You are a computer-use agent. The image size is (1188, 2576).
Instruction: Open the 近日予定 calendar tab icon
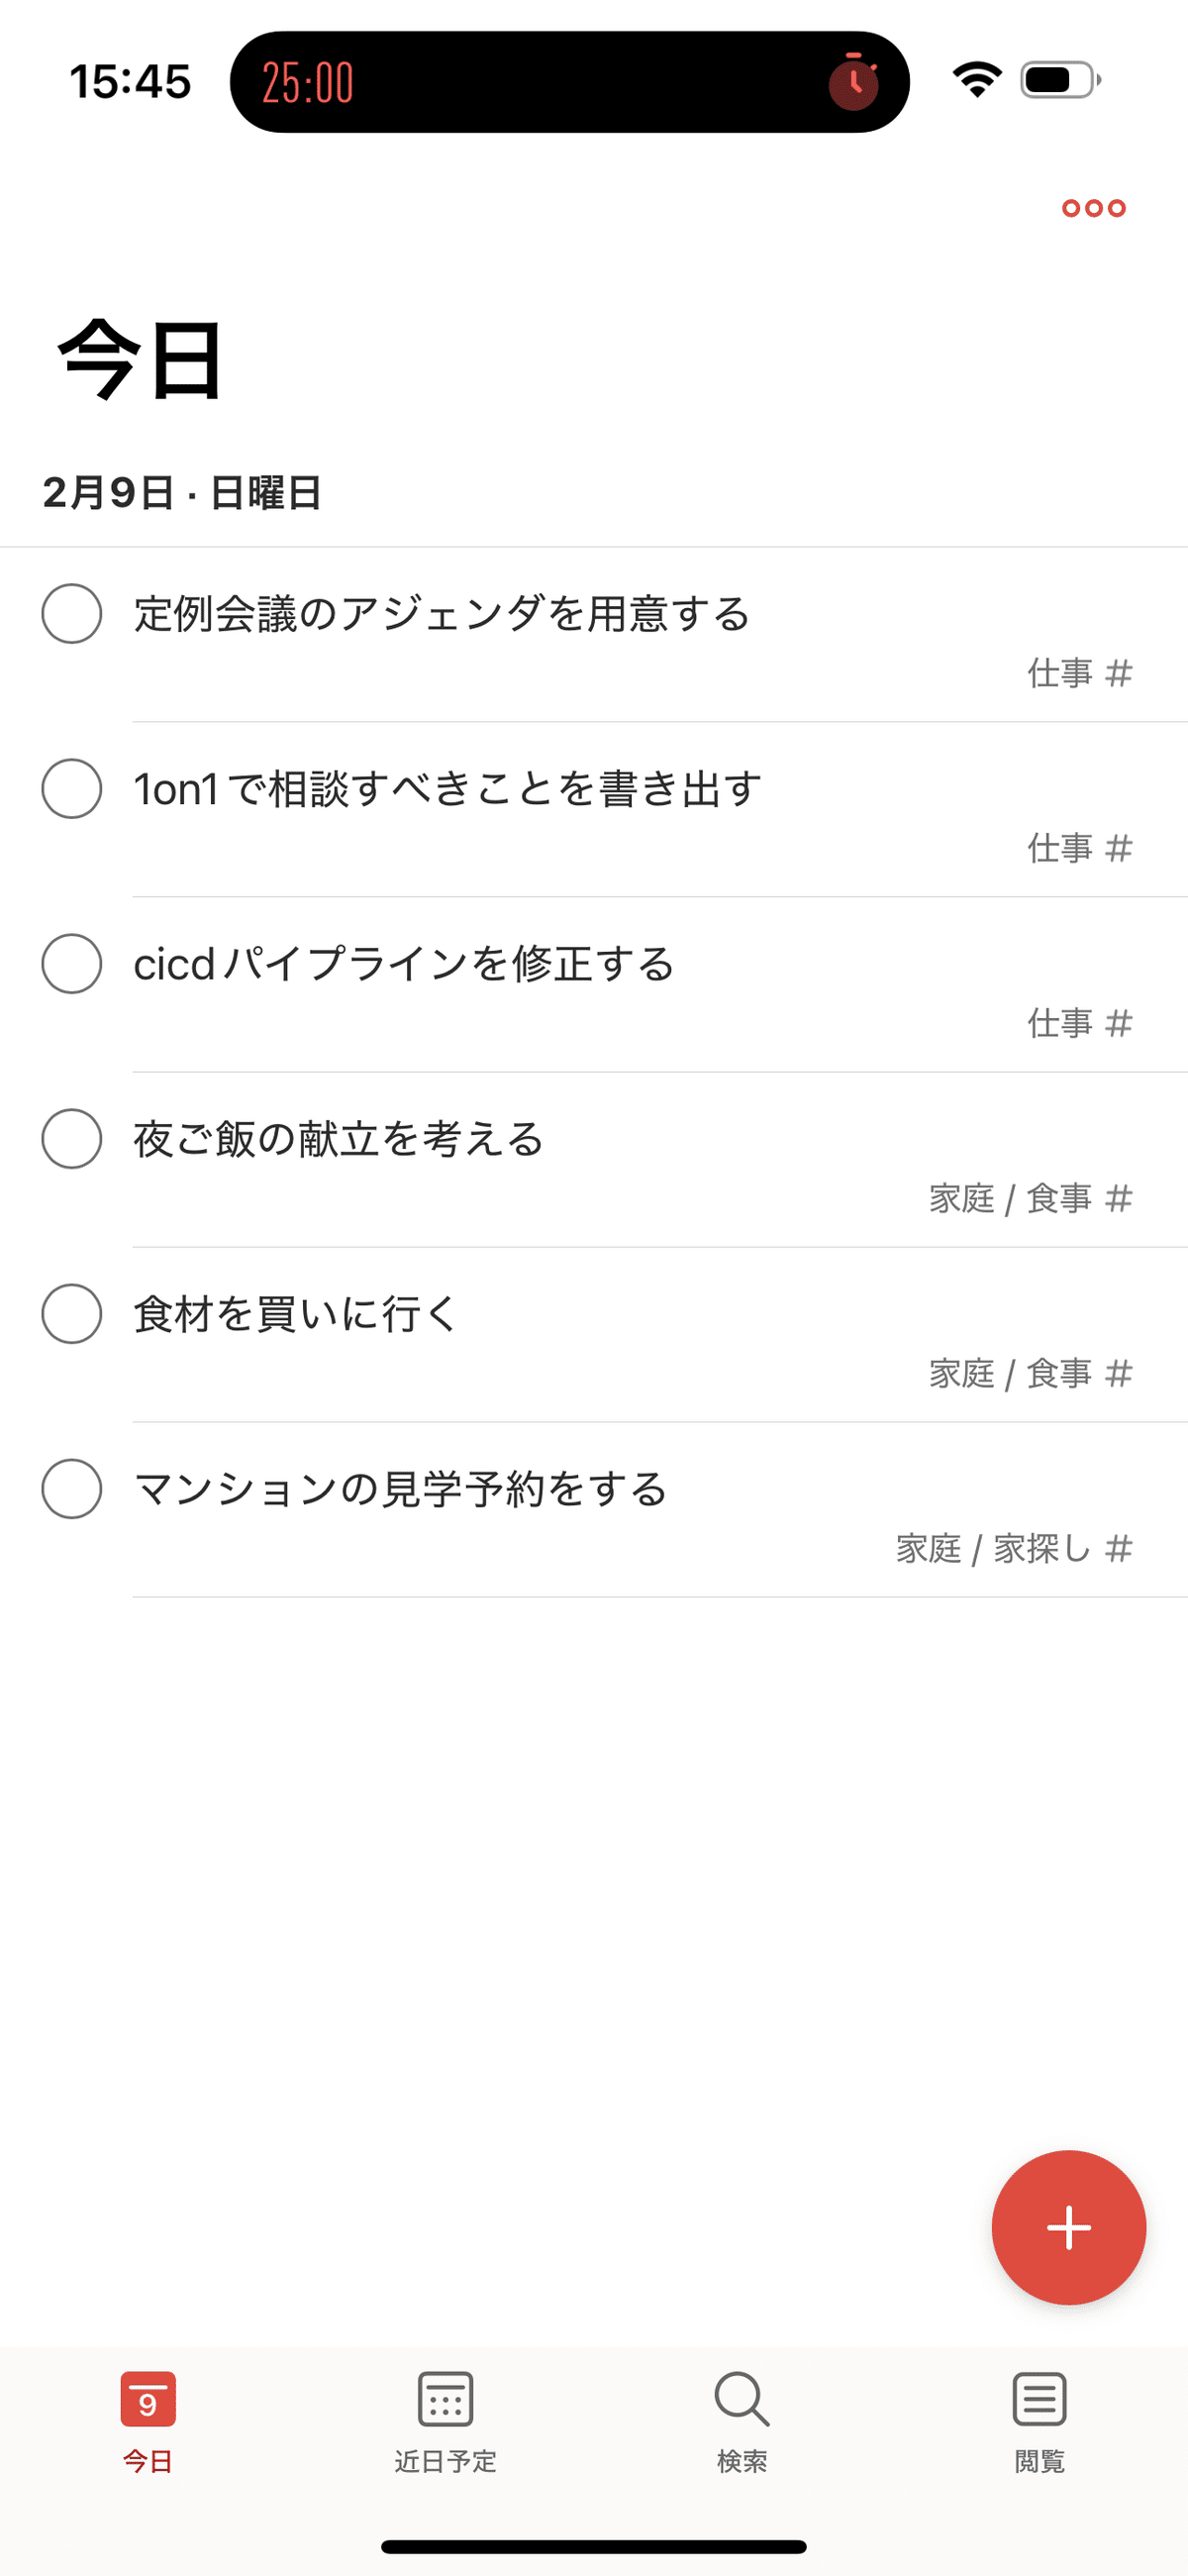(x=445, y=2399)
